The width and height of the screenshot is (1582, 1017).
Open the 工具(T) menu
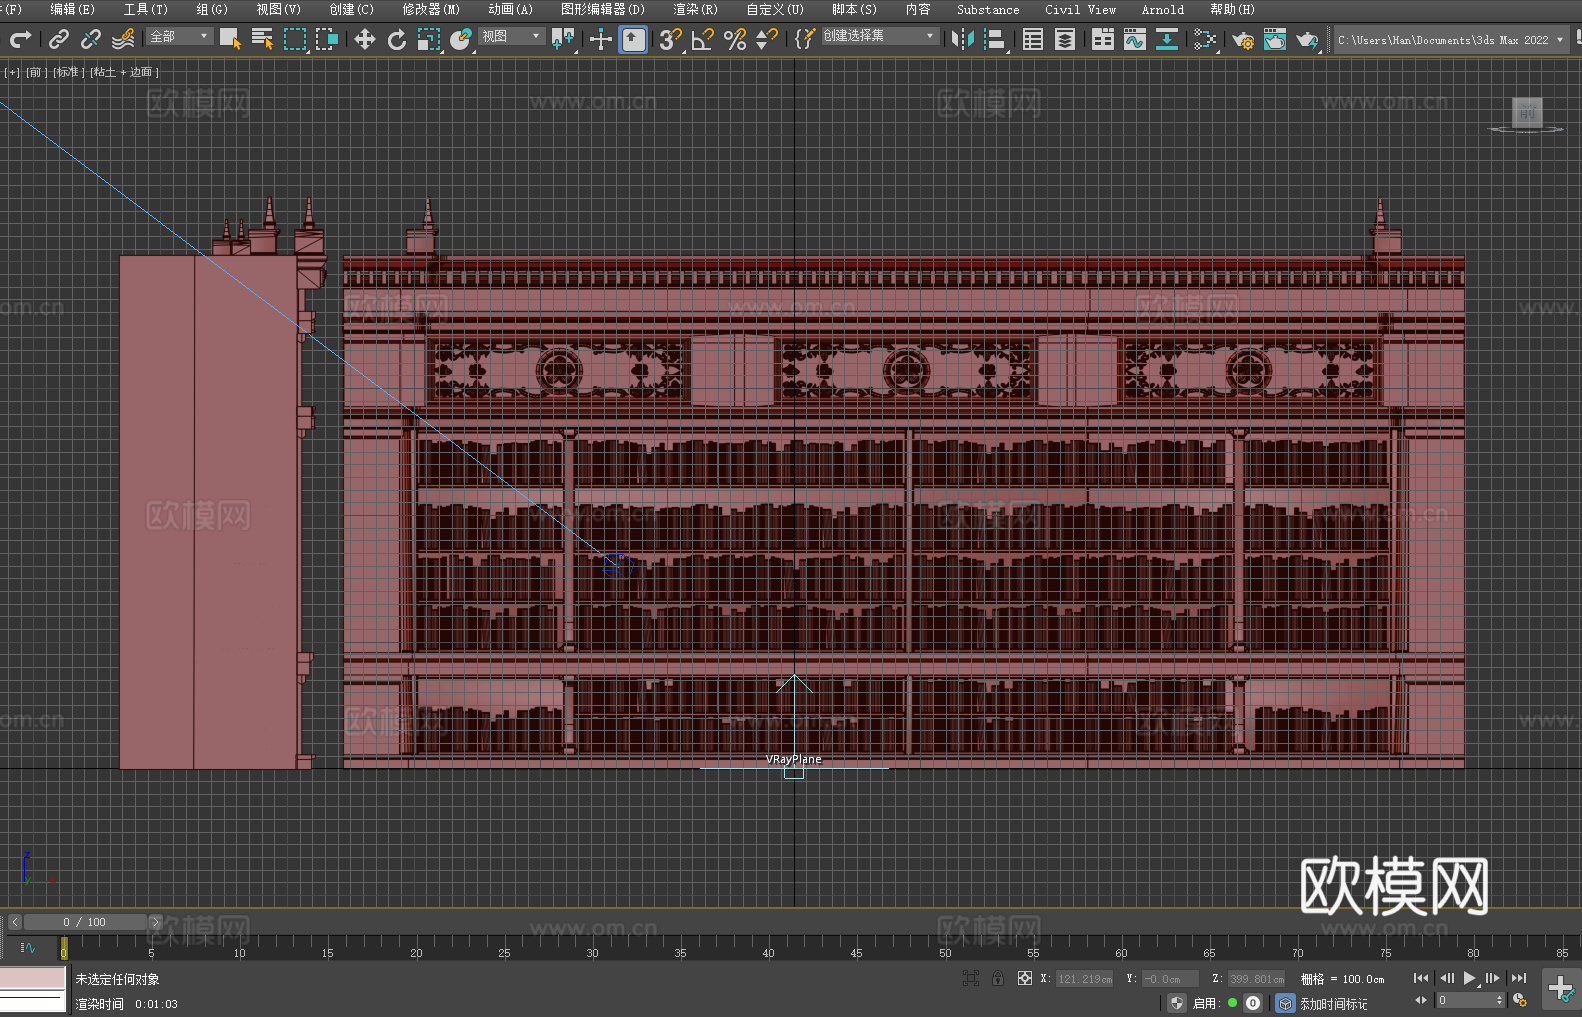point(145,9)
